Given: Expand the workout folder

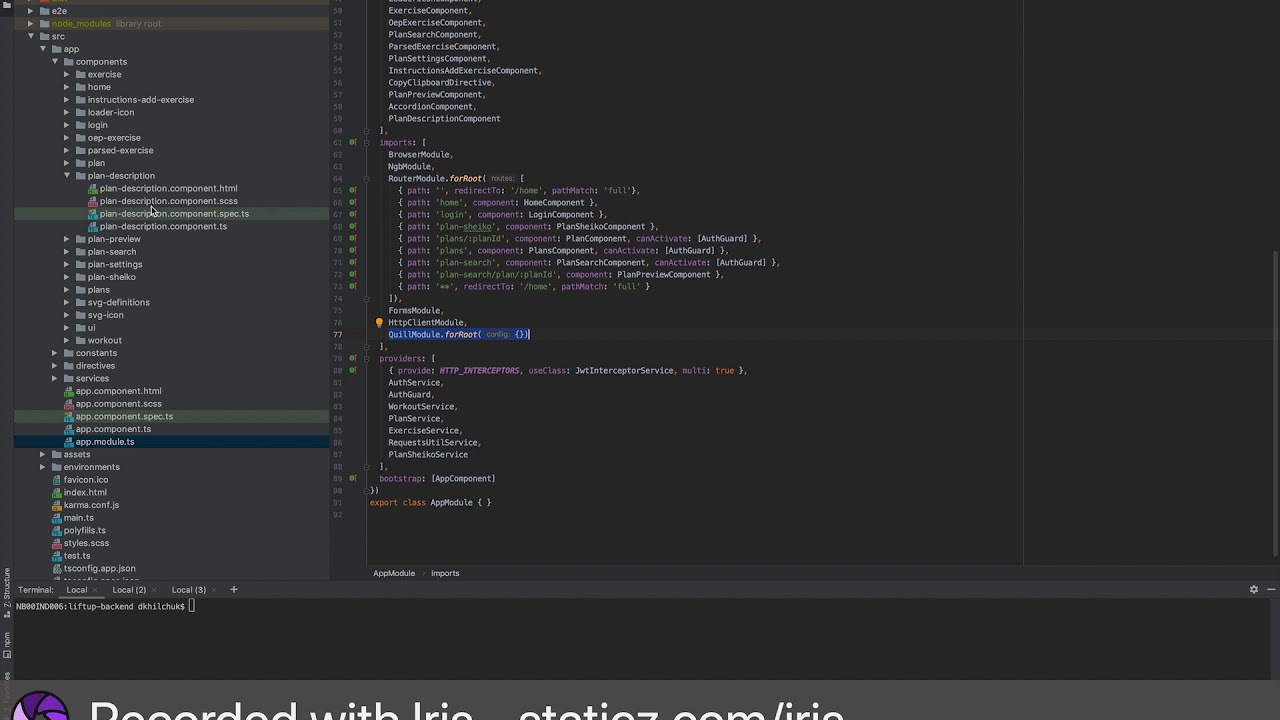Looking at the screenshot, I should click(x=67, y=340).
